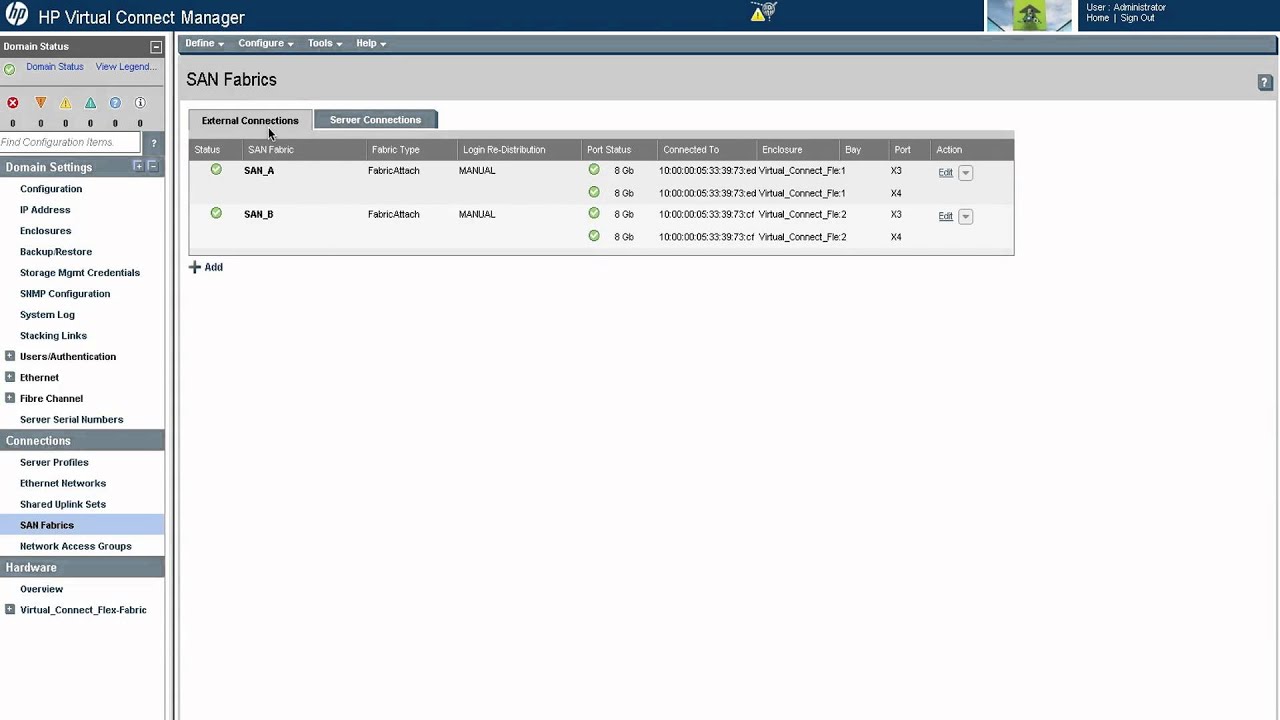The image size is (1280, 720).
Task: Open Ethernet Networks under Connections
Action: pyautogui.click(x=63, y=483)
